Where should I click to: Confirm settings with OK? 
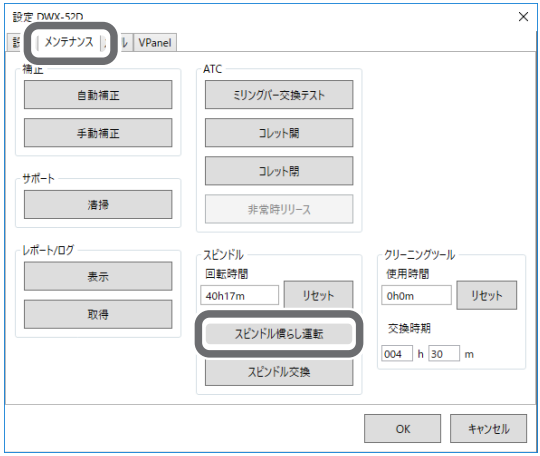(x=403, y=429)
